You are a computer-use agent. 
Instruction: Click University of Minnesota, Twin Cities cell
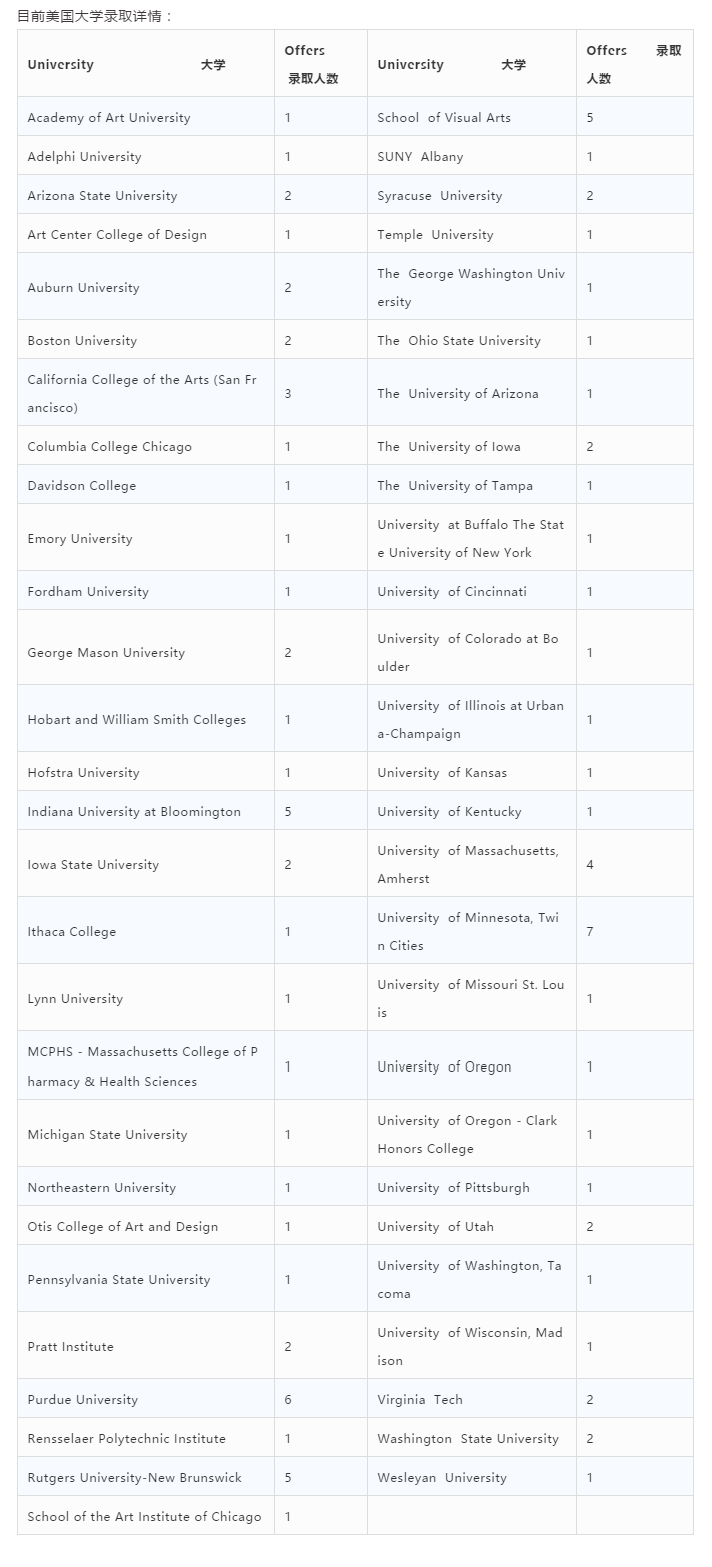click(x=472, y=931)
